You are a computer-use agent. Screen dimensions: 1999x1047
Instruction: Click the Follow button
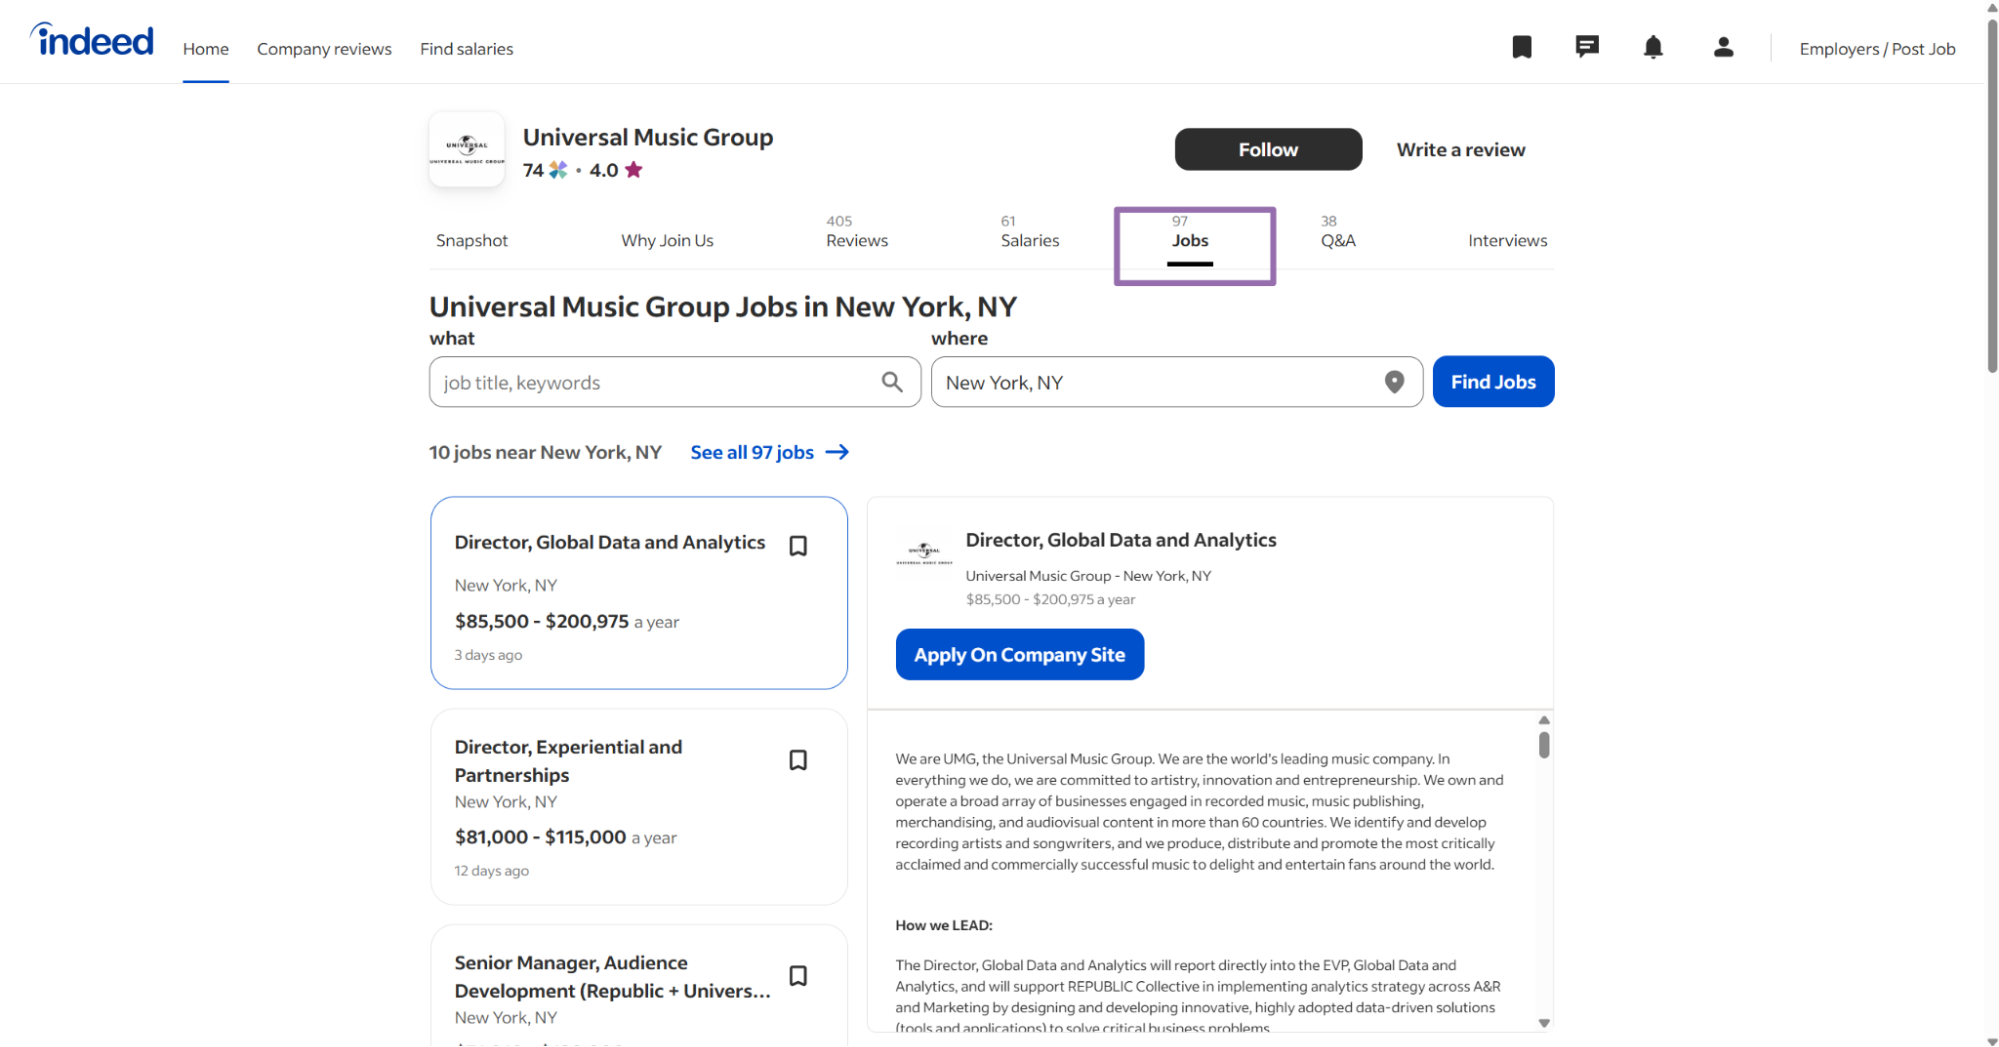pyautogui.click(x=1268, y=149)
